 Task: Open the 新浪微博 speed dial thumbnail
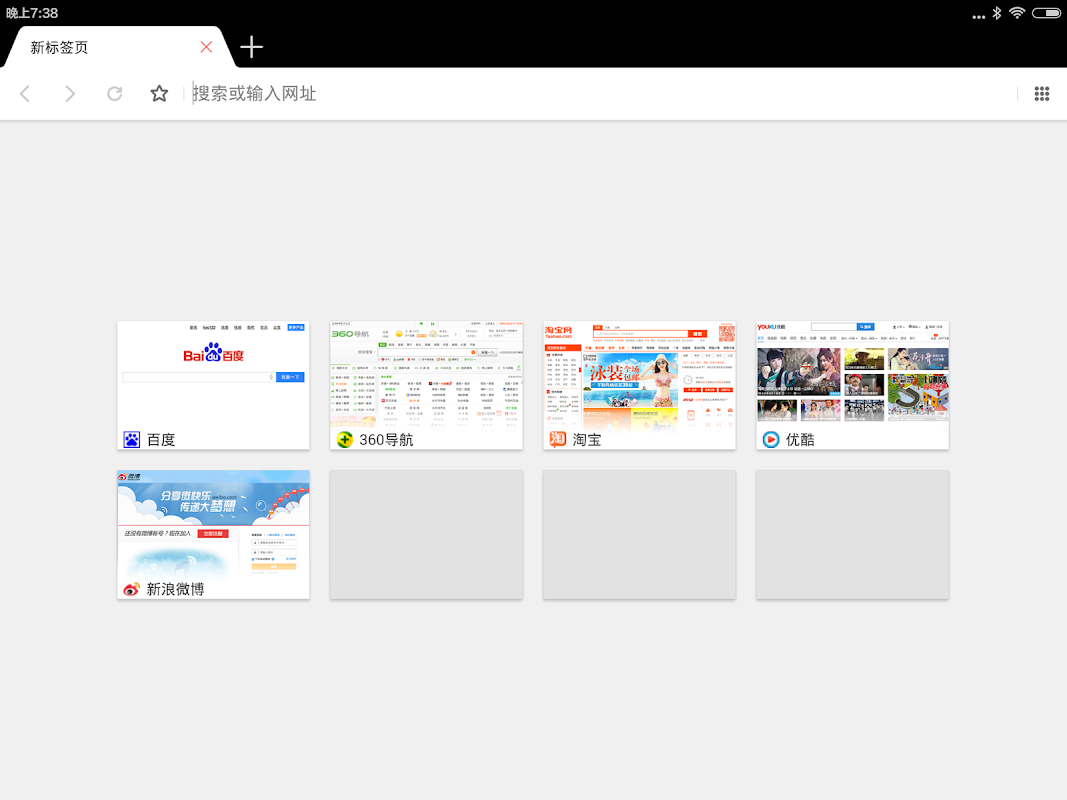(x=213, y=535)
